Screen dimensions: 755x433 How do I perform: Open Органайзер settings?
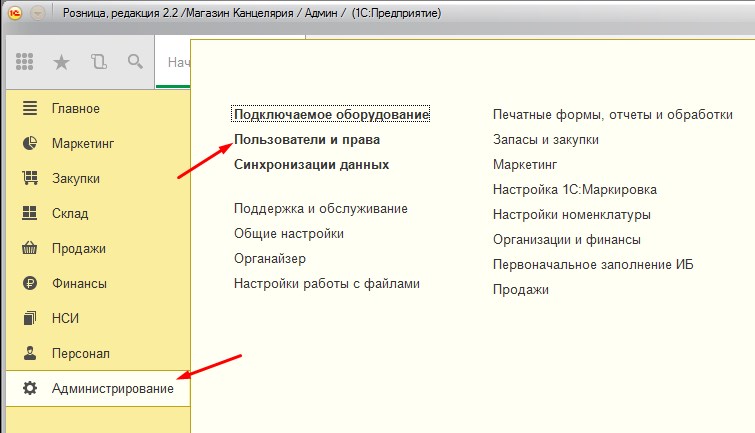point(270,259)
